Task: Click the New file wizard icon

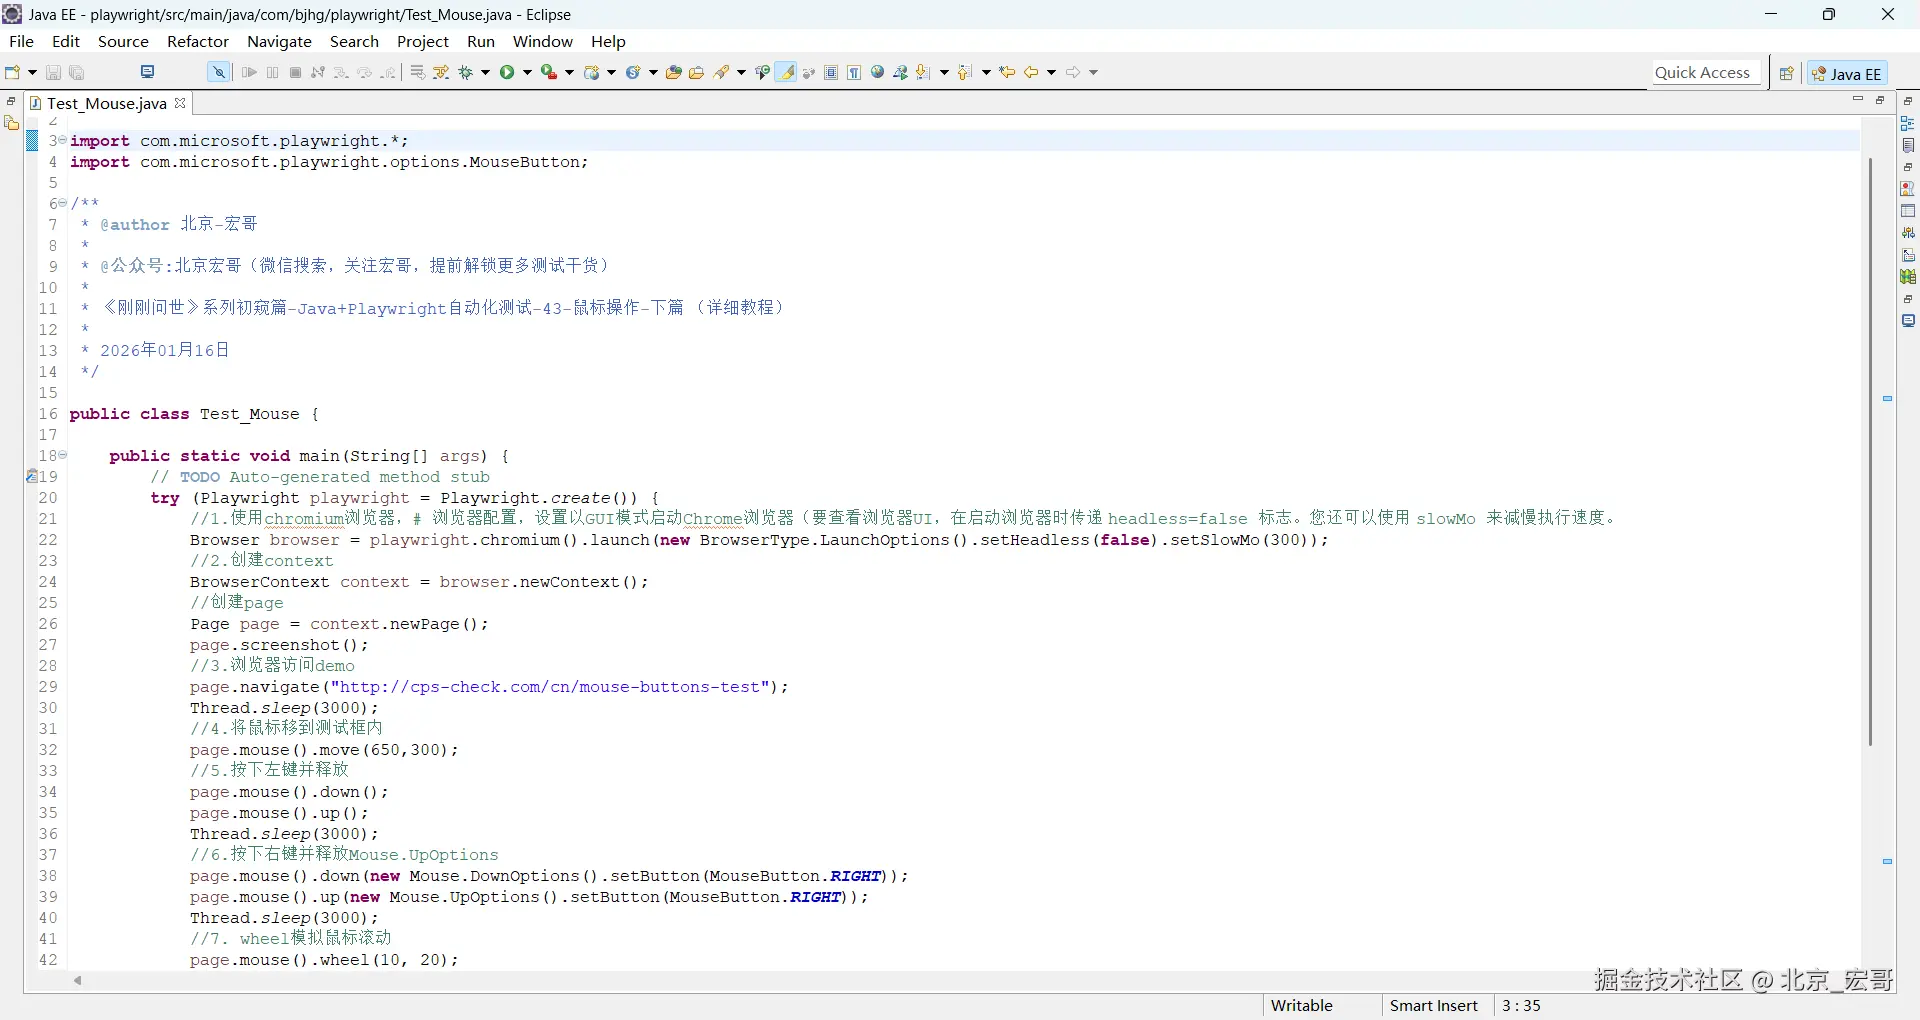Action: pos(13,72)
